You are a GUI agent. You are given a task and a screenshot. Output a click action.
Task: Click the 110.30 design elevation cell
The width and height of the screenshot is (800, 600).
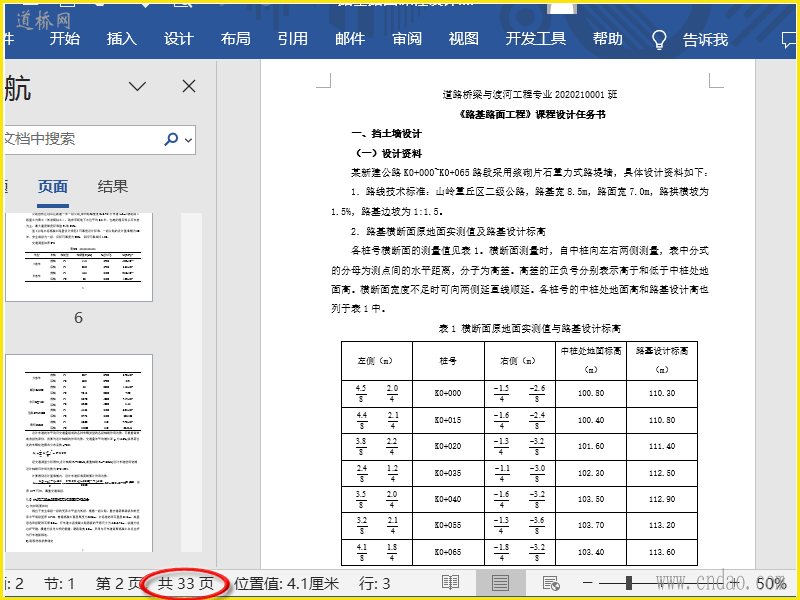(662, 393)
